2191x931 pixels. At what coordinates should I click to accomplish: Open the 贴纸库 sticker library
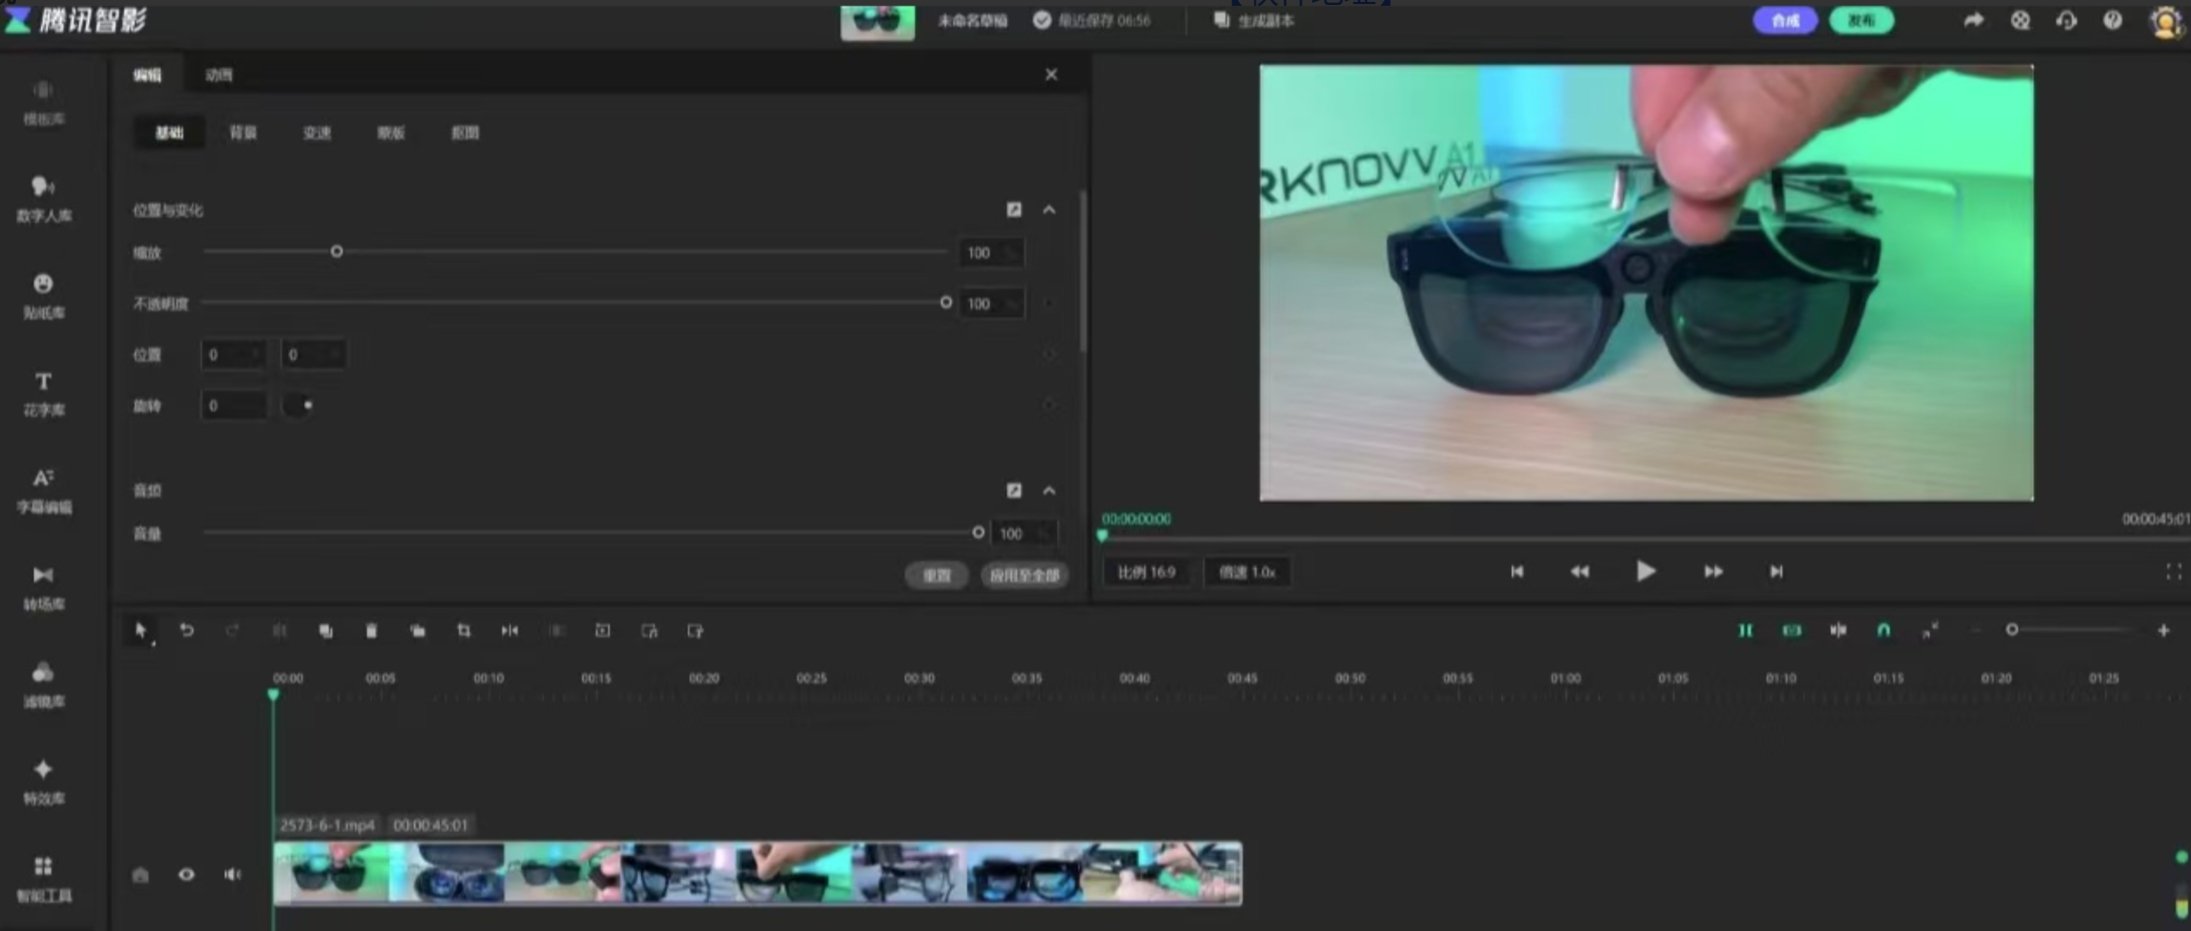[x=43, y=295]
